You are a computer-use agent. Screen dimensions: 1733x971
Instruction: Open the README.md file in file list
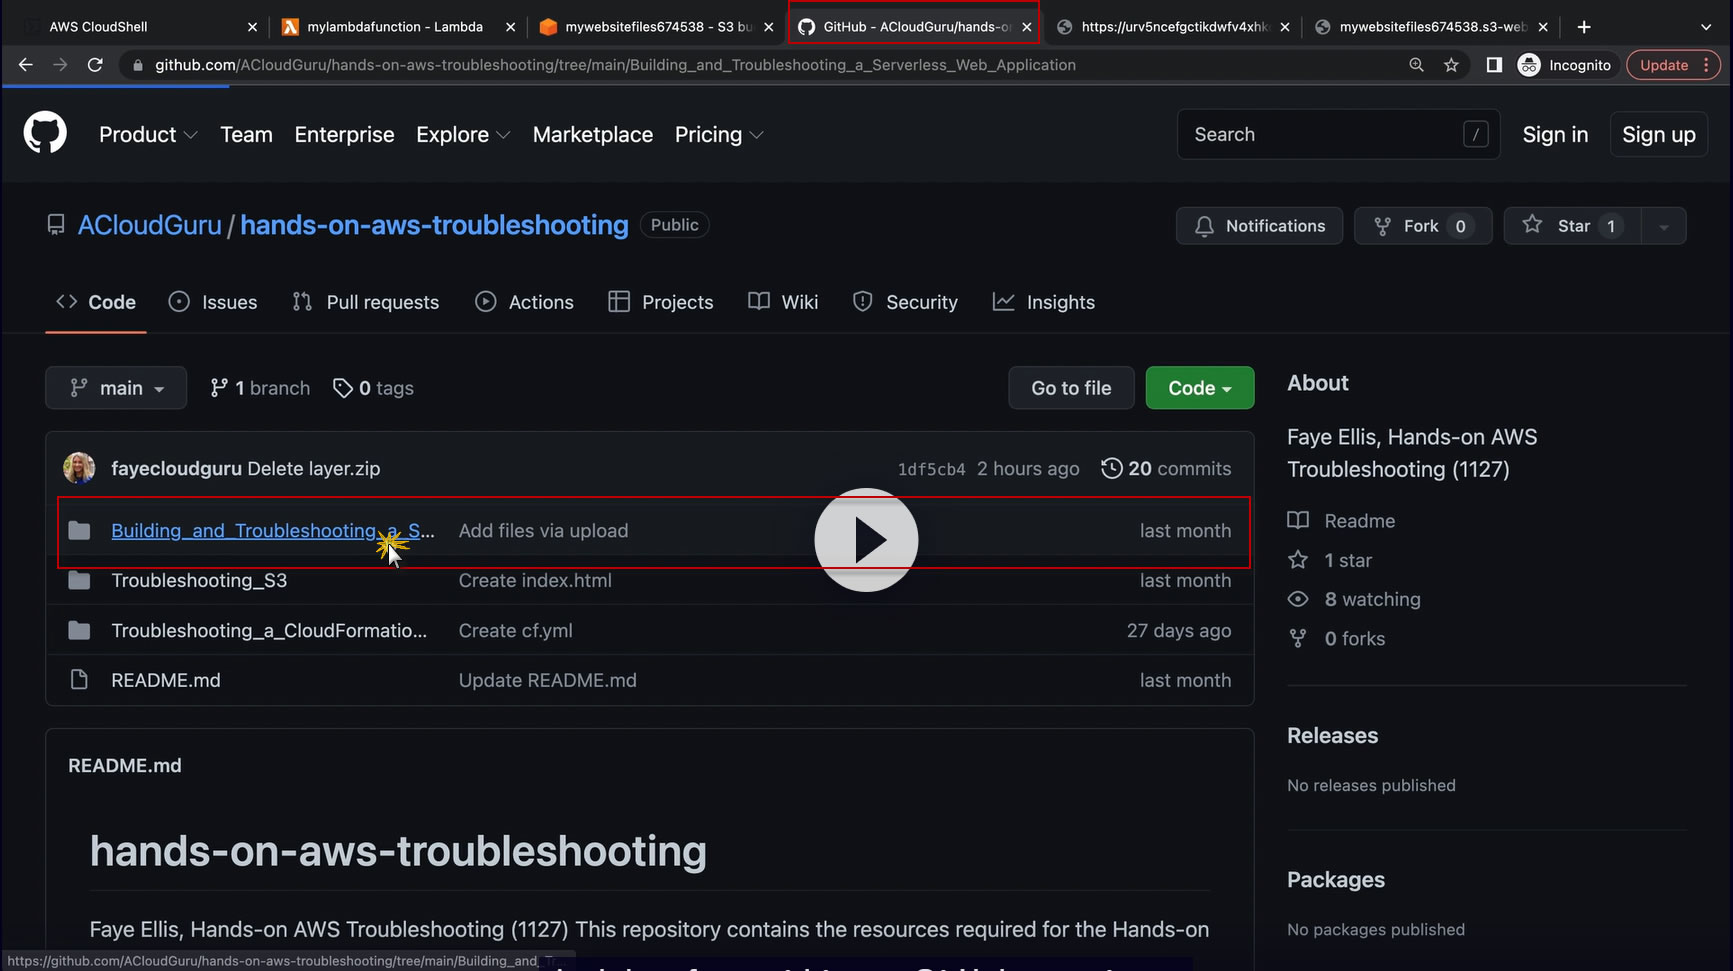[166, 681]
